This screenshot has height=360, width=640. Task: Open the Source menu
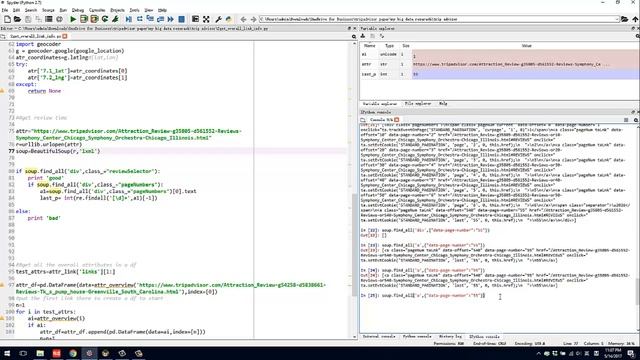48,10
